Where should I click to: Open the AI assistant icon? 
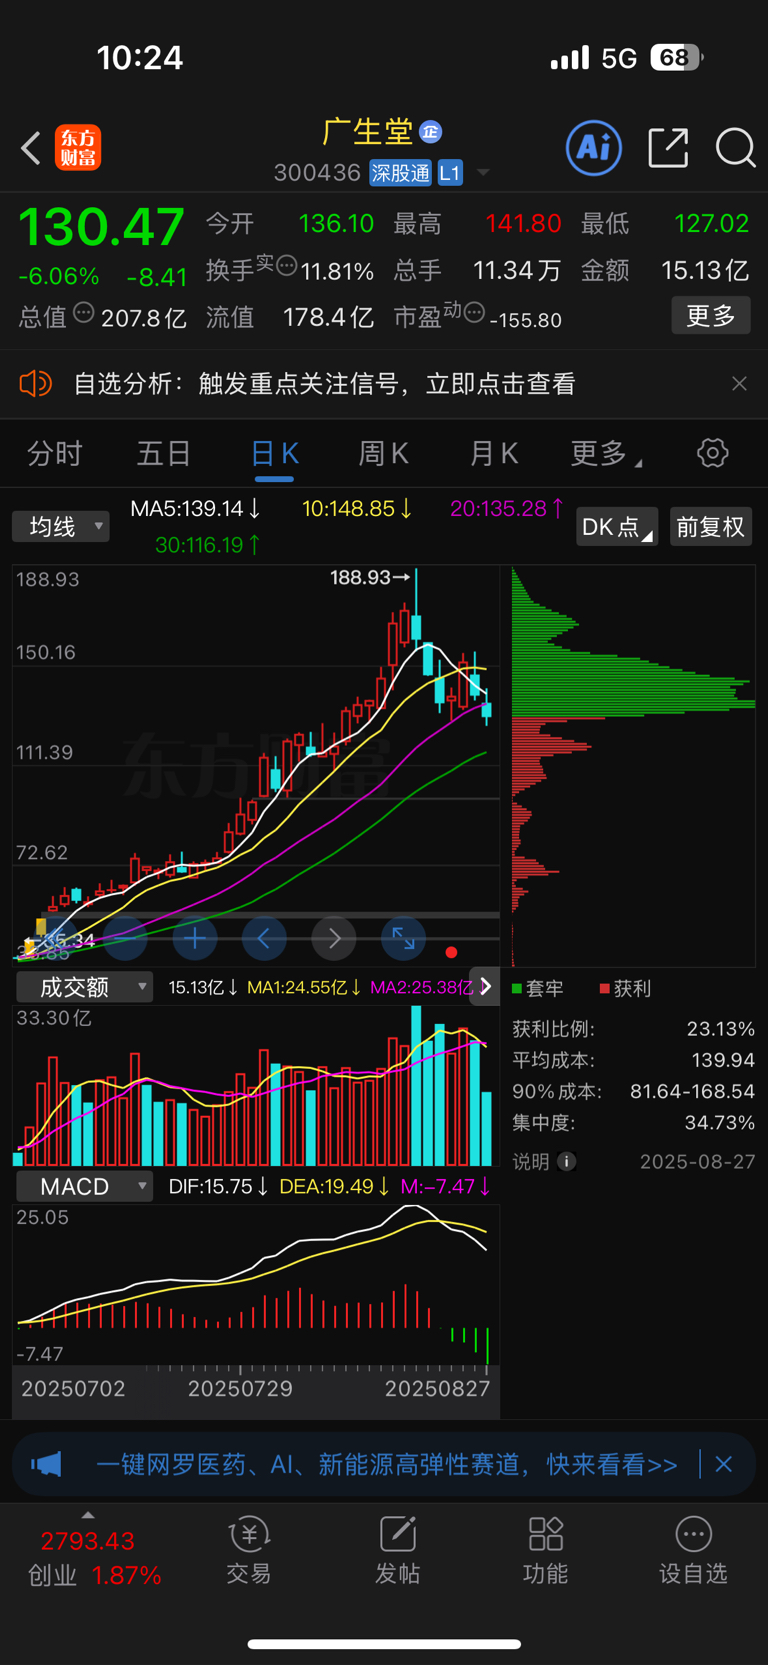click(594, 148)
